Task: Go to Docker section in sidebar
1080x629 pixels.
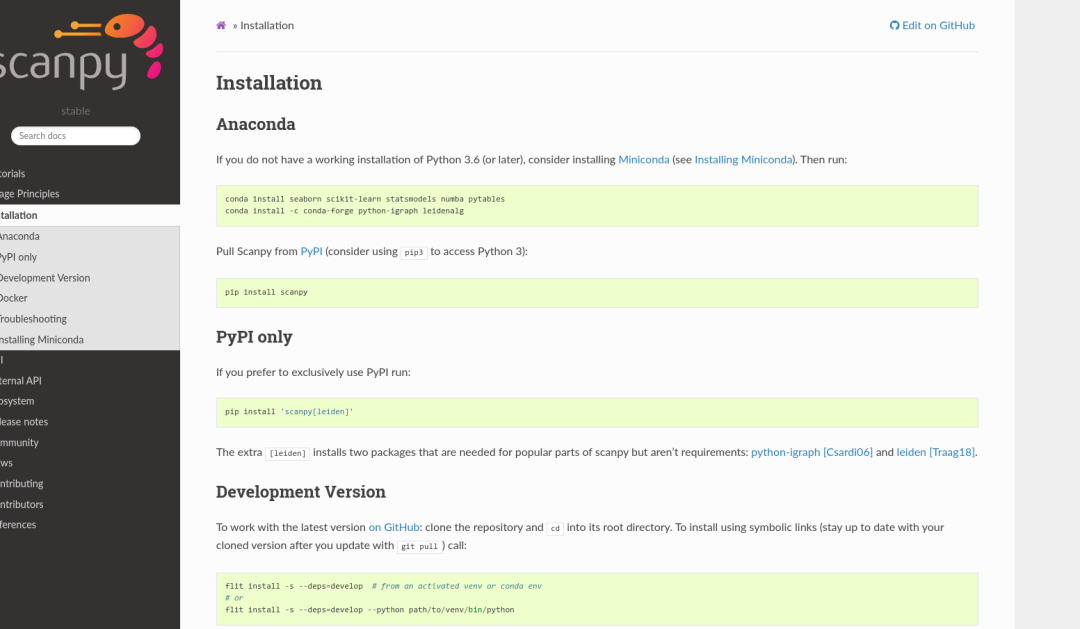Action: tap(90, 298)
